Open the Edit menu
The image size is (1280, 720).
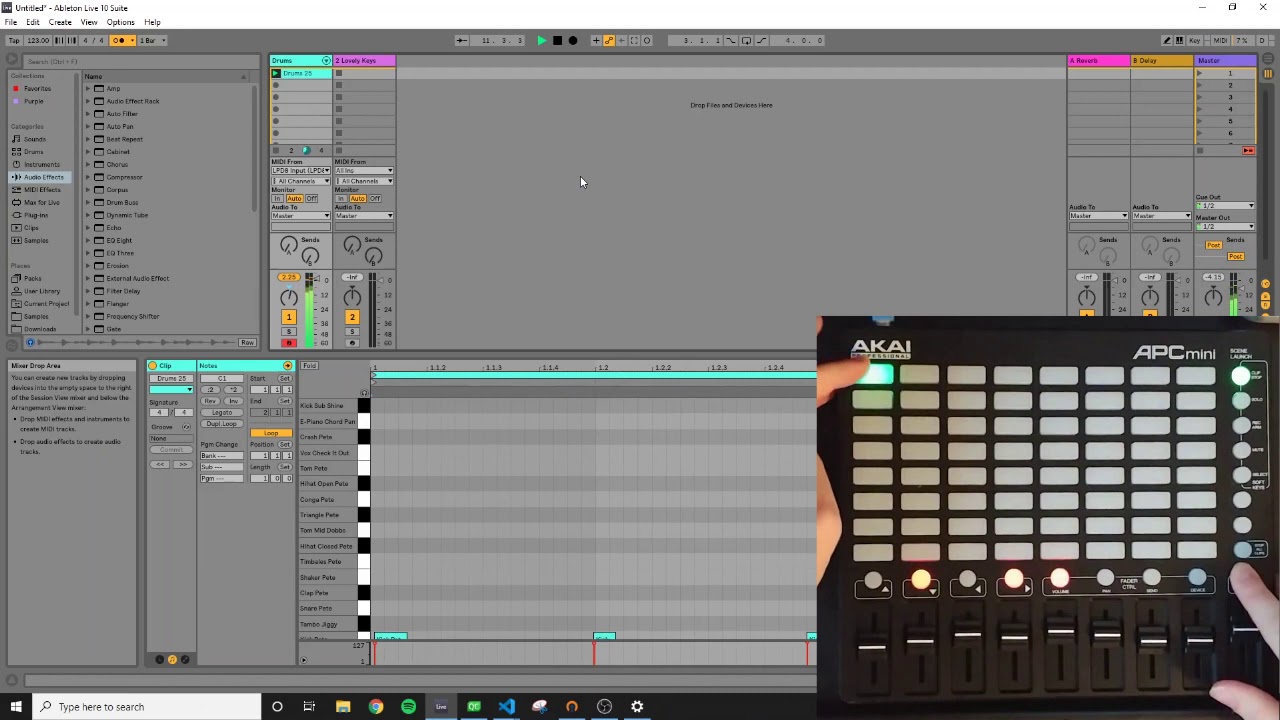33,22
